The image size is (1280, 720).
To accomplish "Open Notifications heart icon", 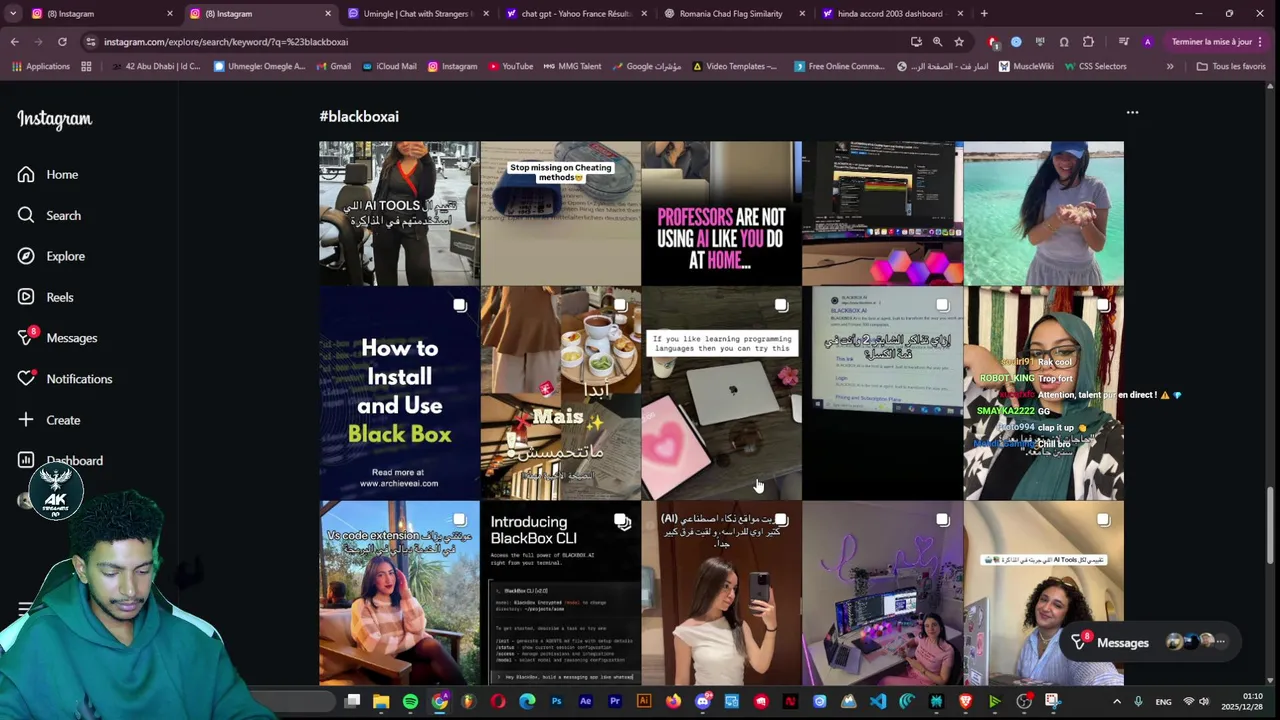I will 26,379.
